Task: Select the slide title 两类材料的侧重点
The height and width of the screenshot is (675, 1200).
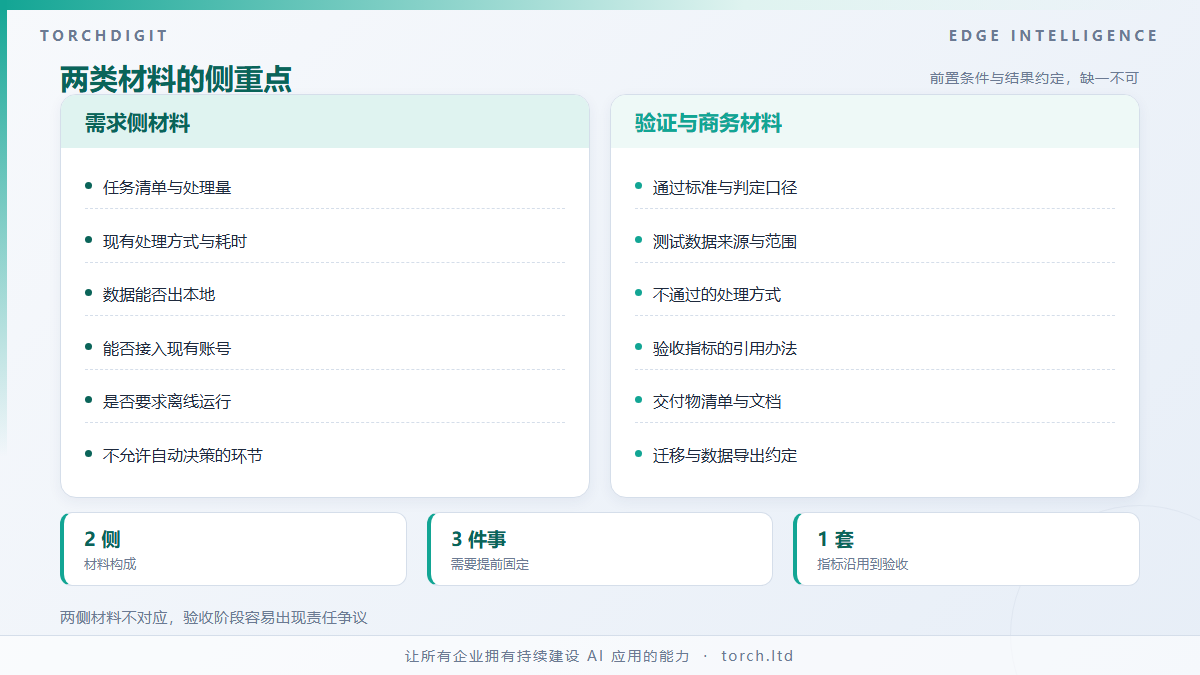Action: [176, 79]
